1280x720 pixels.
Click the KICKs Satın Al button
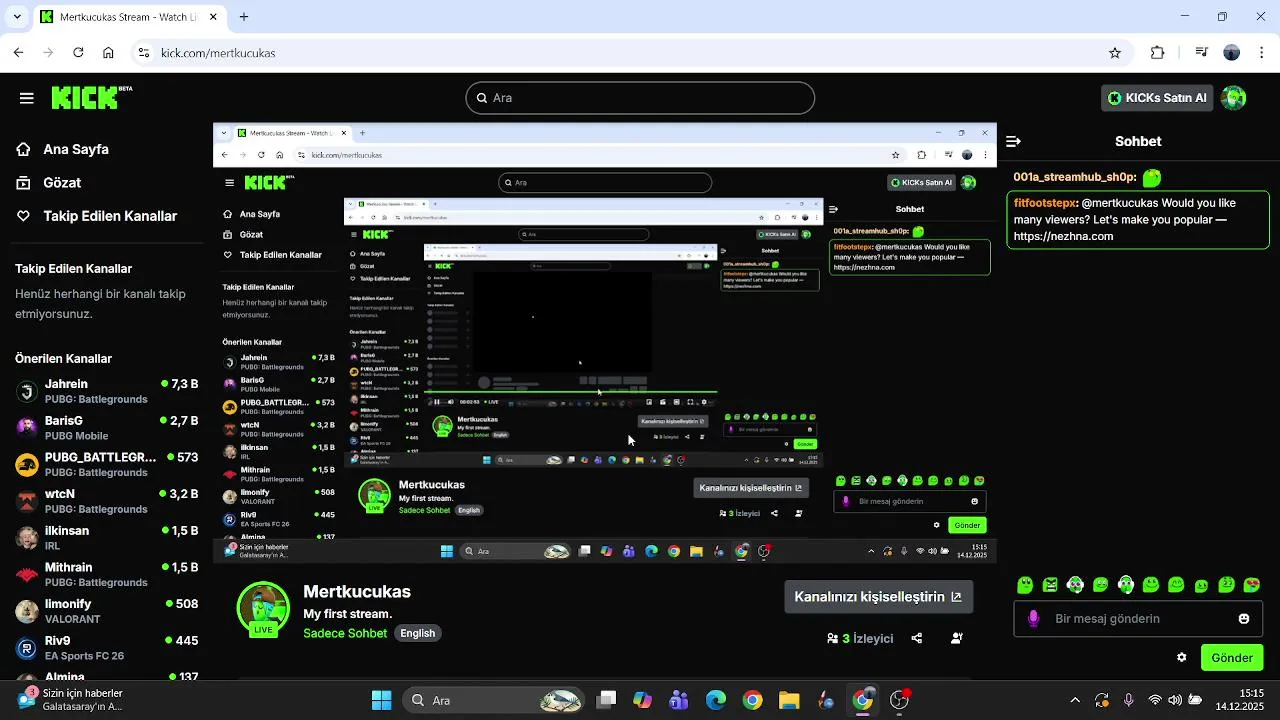tap(1156, 98)
